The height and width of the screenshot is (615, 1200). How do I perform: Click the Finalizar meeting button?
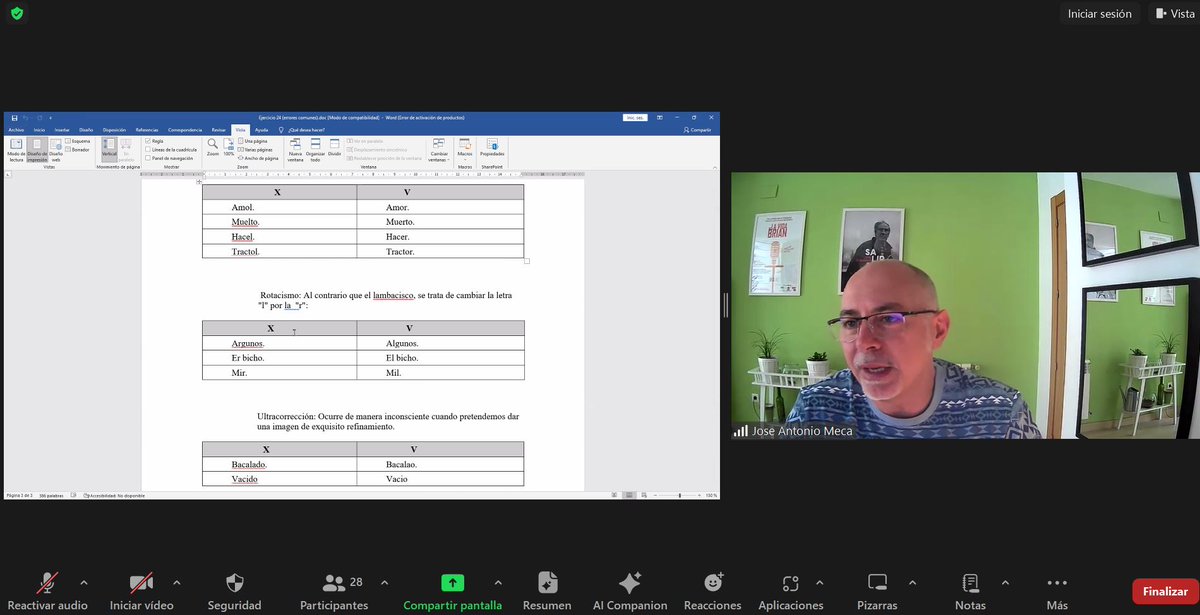click(x=1165, y=591)
